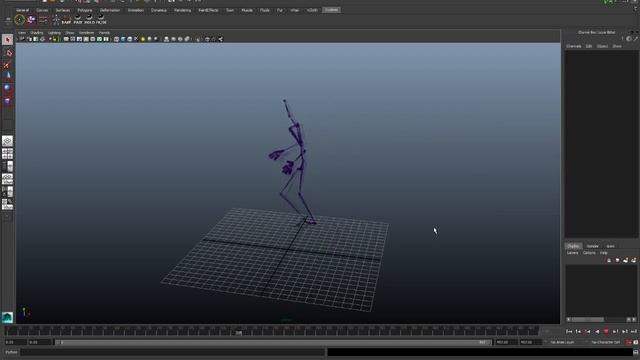Choose the Lasso Select tool
640x360 pixels.
[7, 53]
